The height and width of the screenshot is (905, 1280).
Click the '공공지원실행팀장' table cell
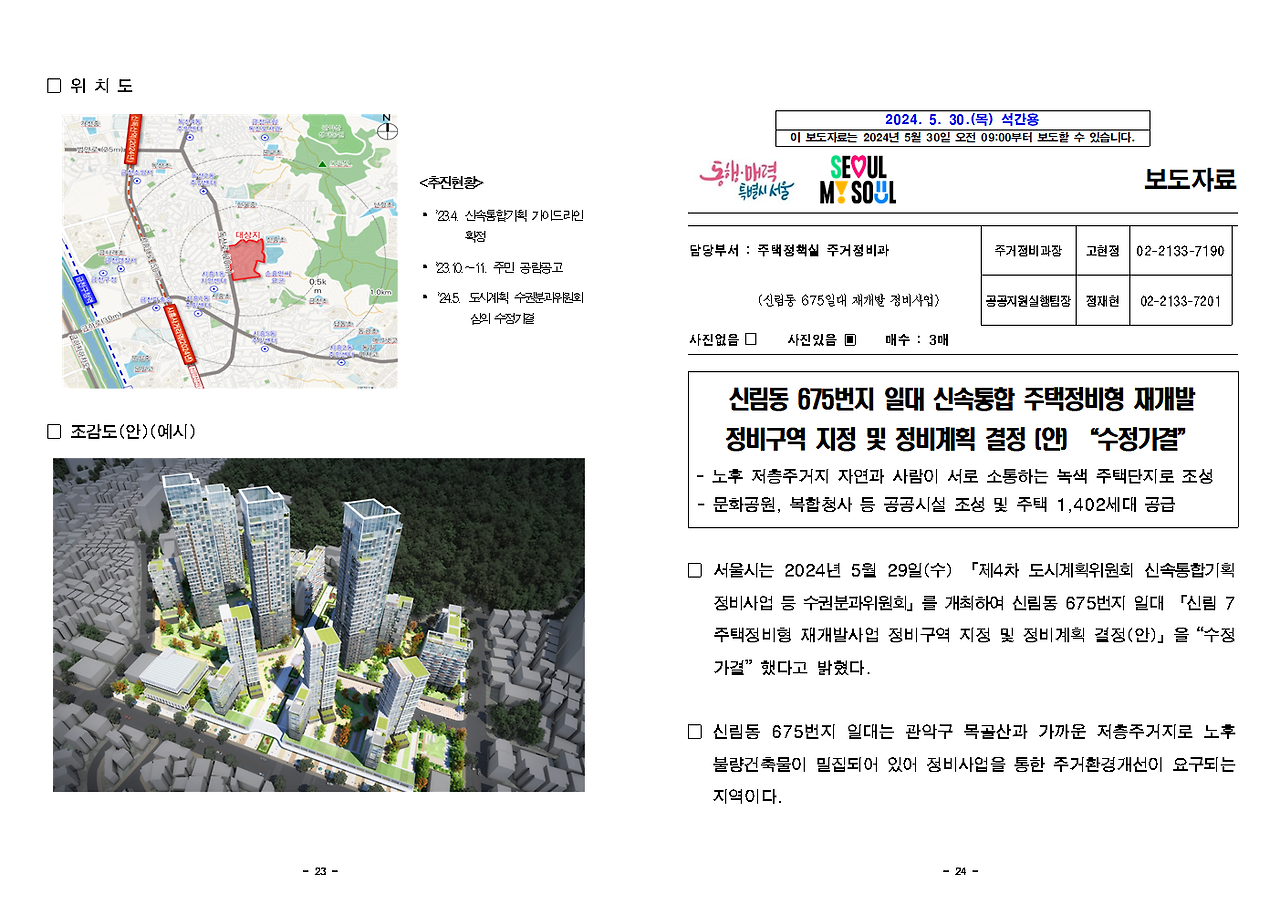[1028, 301]
